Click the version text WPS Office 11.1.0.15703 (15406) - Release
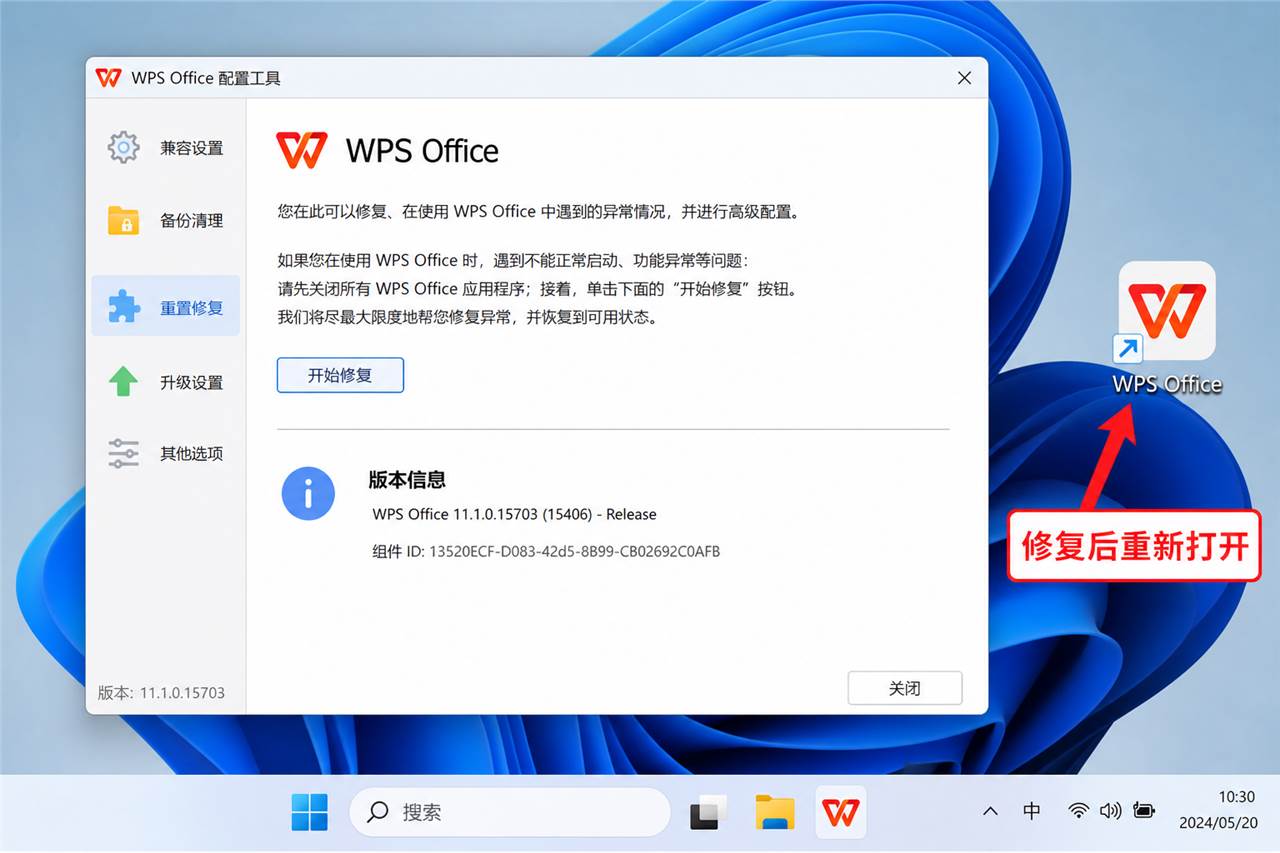 tap(515, 514)
